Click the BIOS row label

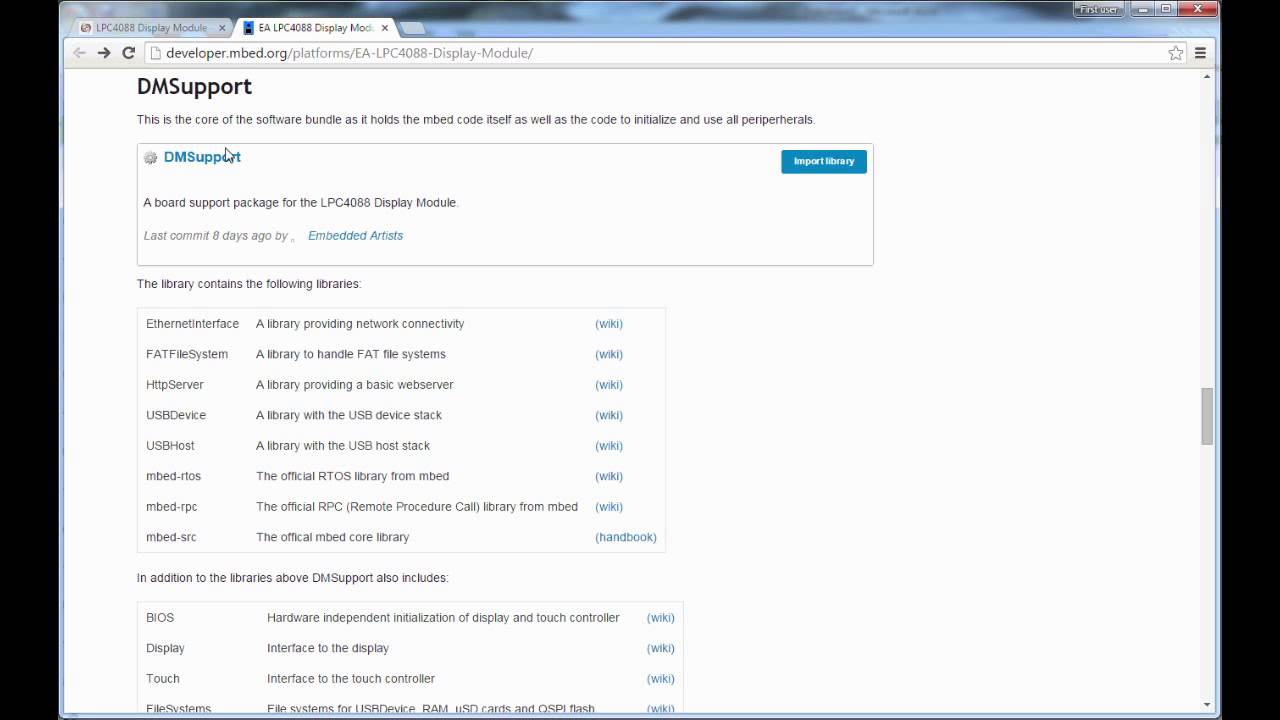[x=160, y=618]
